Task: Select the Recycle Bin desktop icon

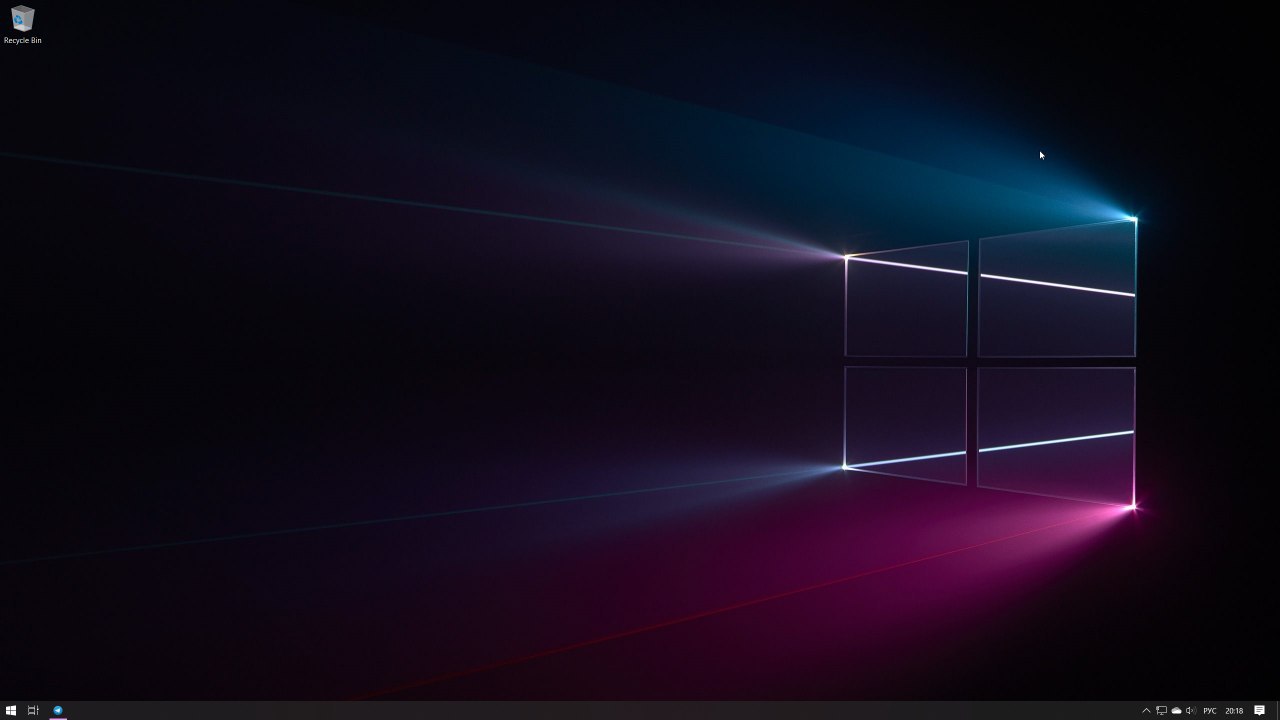Action: tap(22, 25)
